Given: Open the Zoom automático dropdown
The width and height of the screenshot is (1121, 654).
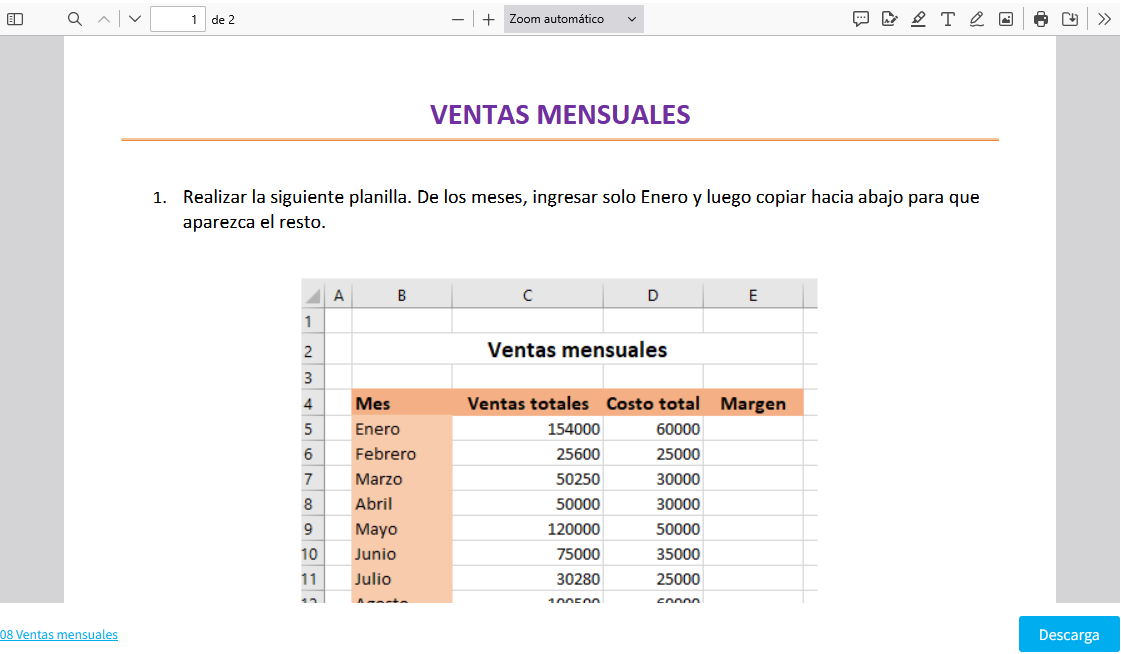Looking at the screenshot, I should coord(573,19).
